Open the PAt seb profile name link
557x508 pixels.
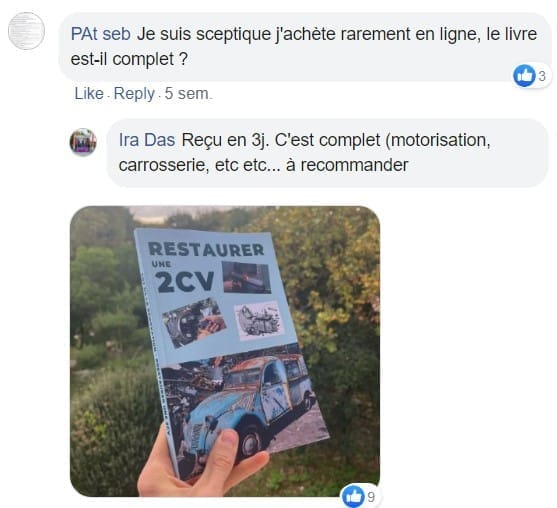[x=101, y=34]
